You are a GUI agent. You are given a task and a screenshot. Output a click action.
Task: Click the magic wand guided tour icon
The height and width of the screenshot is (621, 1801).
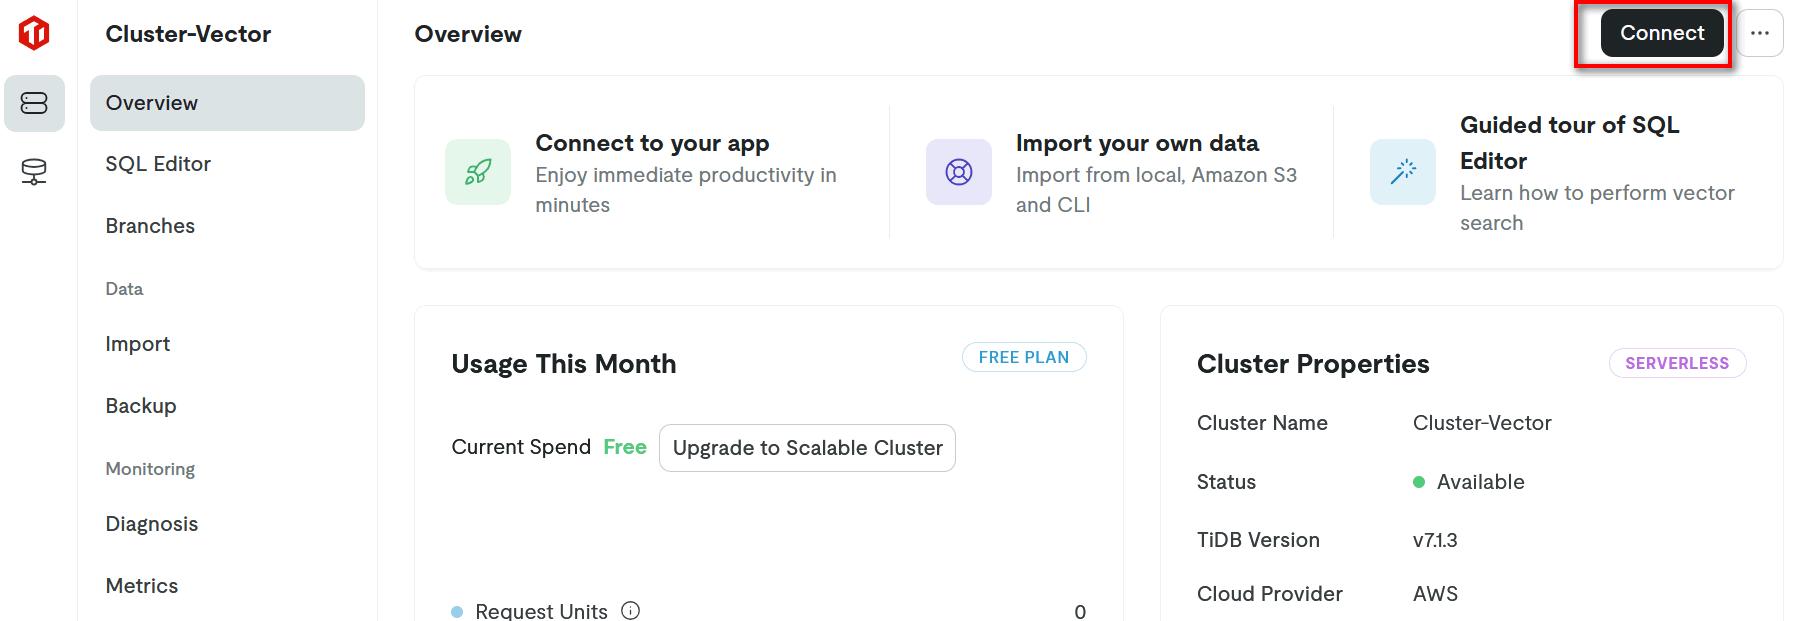tap(1402, 172)
